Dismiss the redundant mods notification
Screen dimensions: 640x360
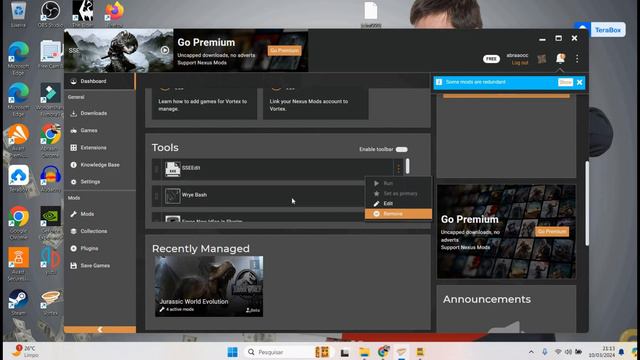(579, 82)
